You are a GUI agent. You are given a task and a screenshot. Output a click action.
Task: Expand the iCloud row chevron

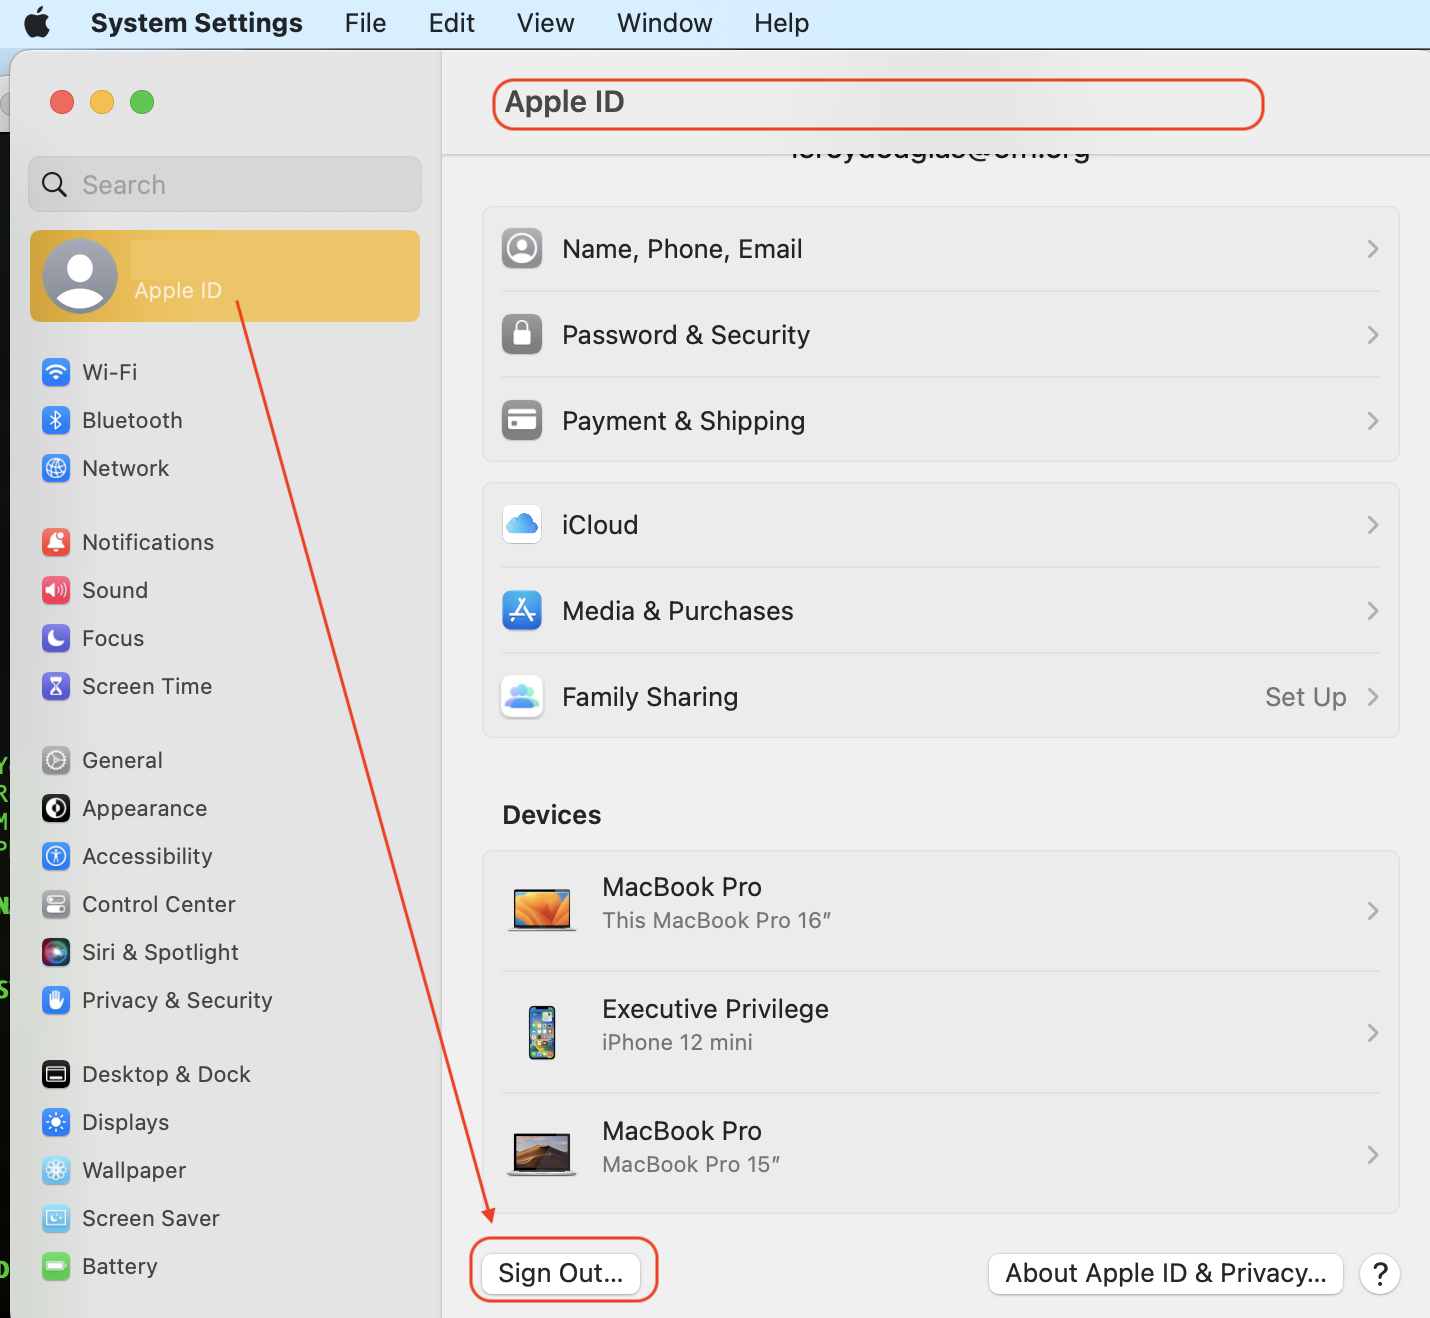pos(1373,525)
